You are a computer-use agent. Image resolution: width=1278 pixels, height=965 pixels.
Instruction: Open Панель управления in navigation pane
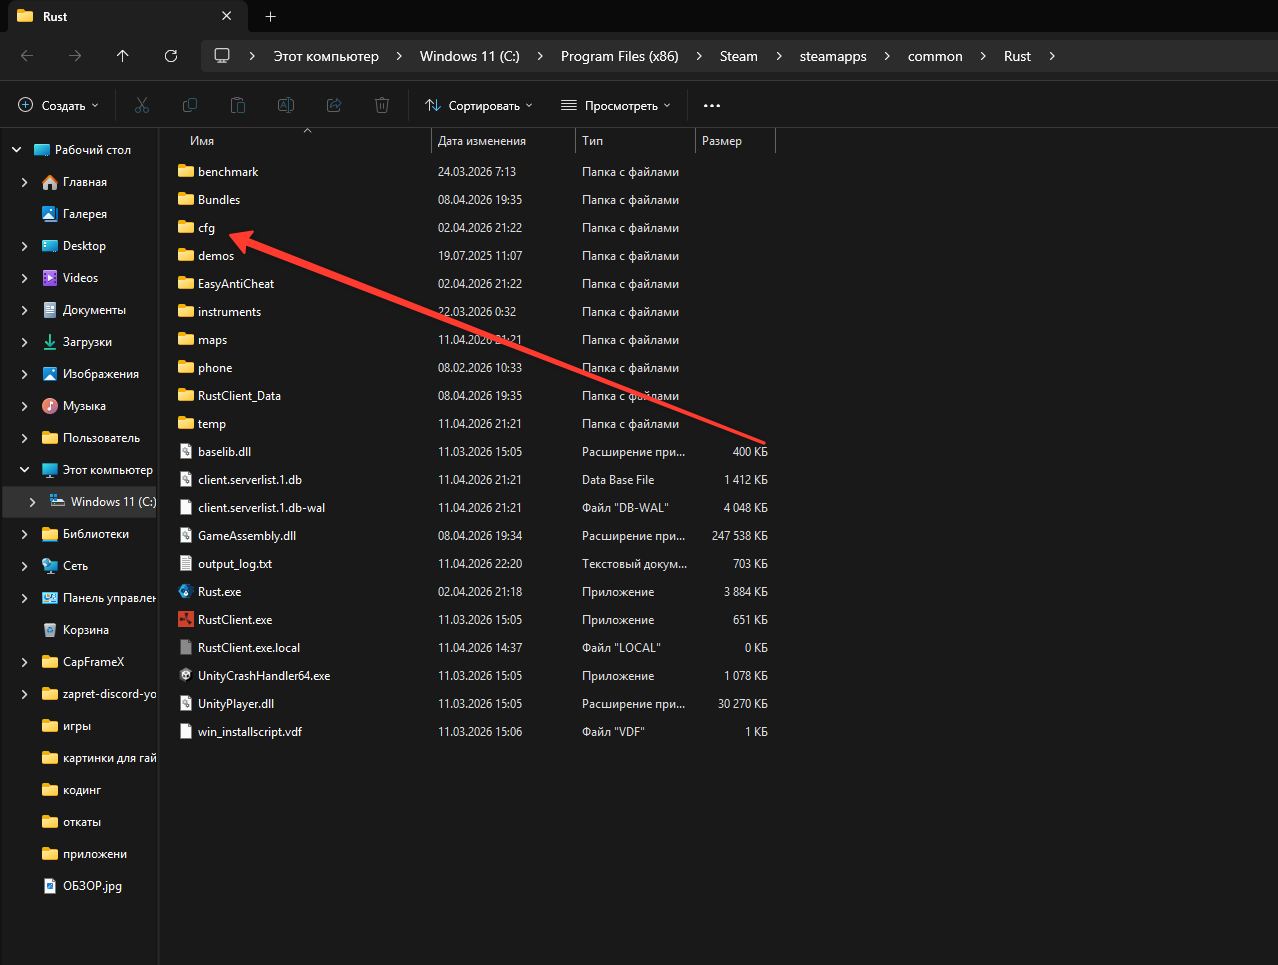99,598
